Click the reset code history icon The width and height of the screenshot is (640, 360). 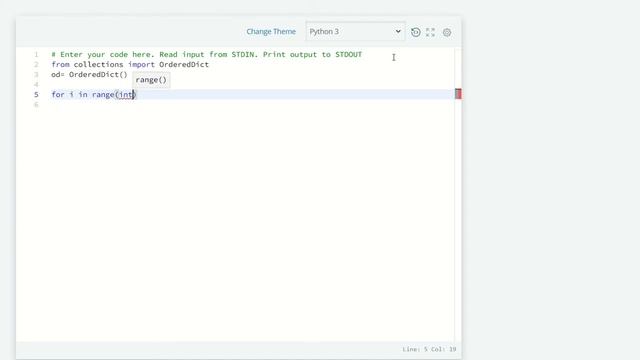pyautogui.click(x=416, y=32)
